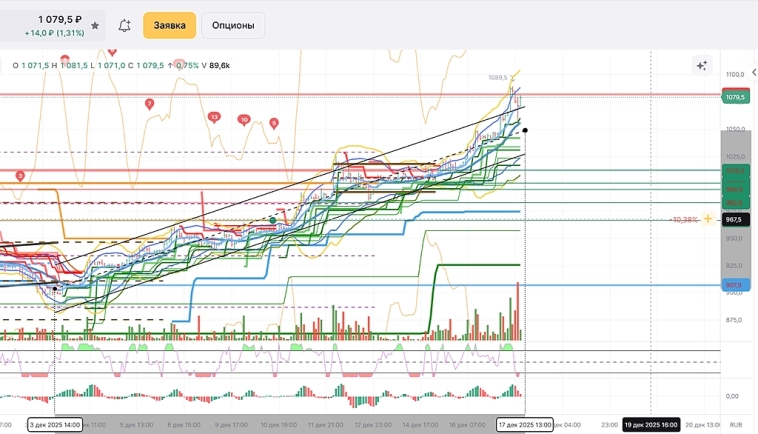Click the red marker numbered 7
The height and width of the screenshot is (434, 758).
149,104
